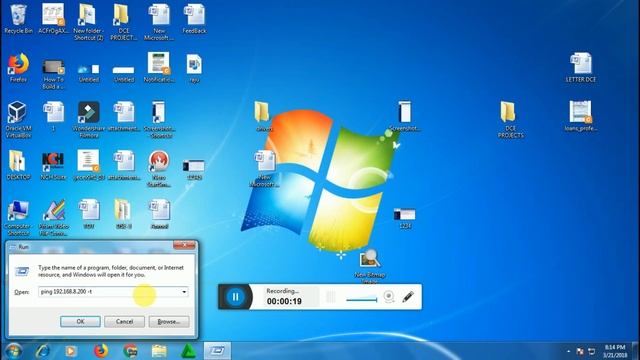Select the New folder - Shortcut (2) icon

pos(89,22)
